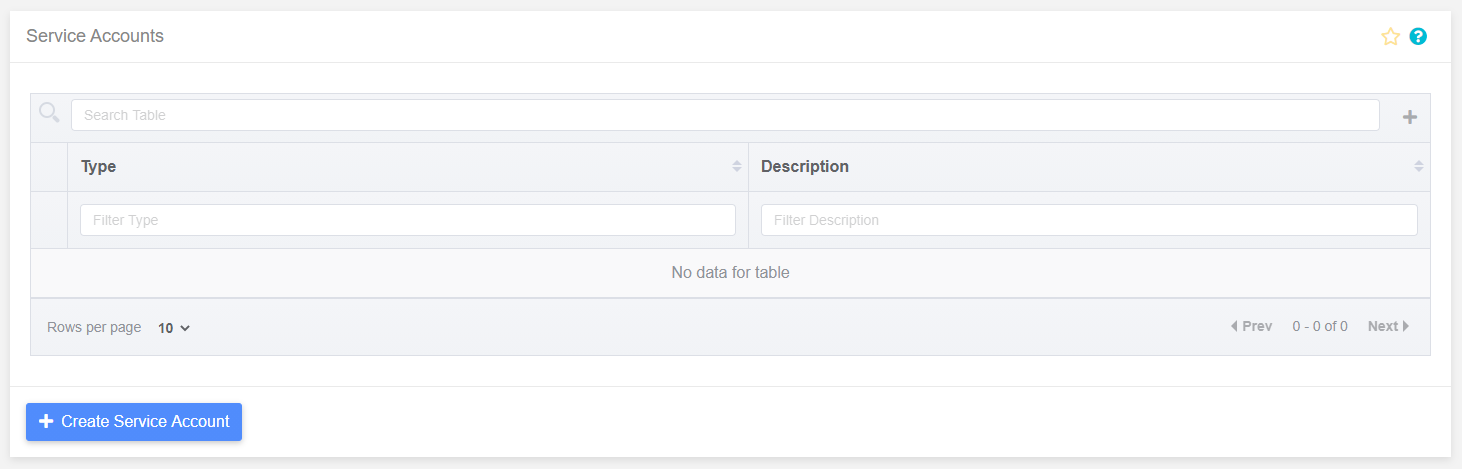Sort table by Type column arrows

[x=737, y=166]
